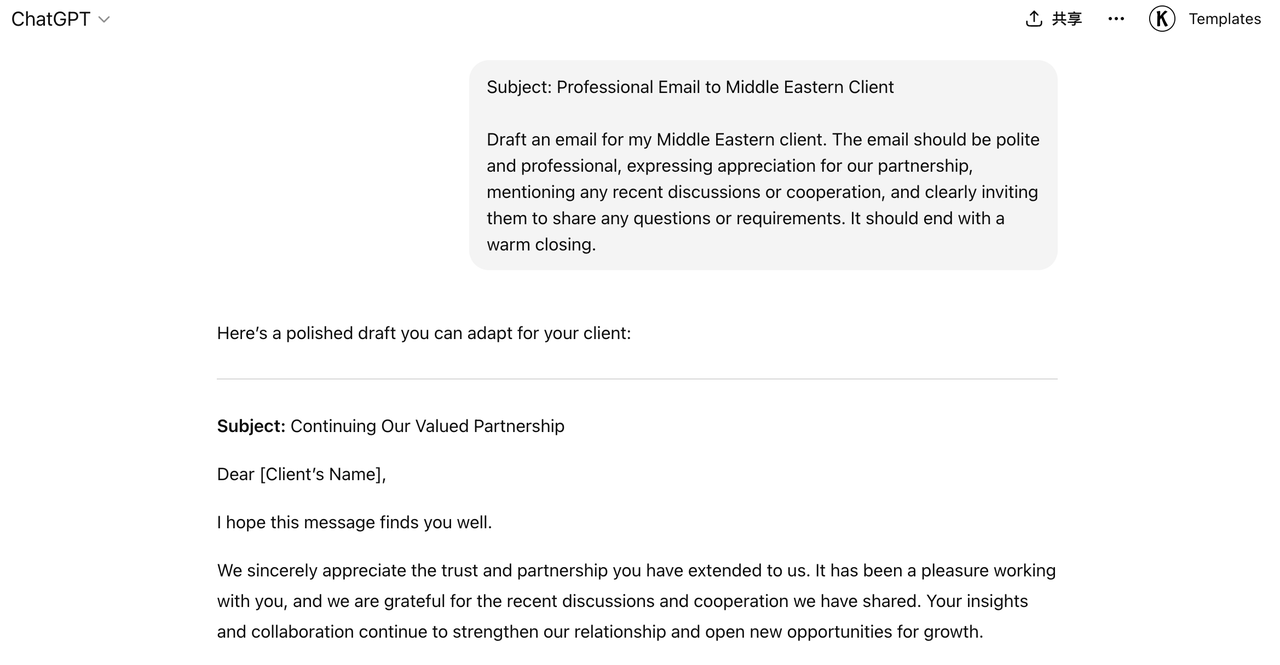The width and height of the screenshot is (1280, 665).
Task: Click the chevron arrow beside ChatGPT title
Action: [x=104, y=20]
